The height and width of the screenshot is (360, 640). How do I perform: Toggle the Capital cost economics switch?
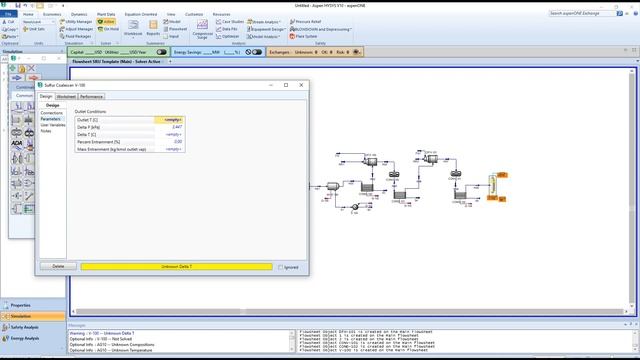tap(161, 52)
